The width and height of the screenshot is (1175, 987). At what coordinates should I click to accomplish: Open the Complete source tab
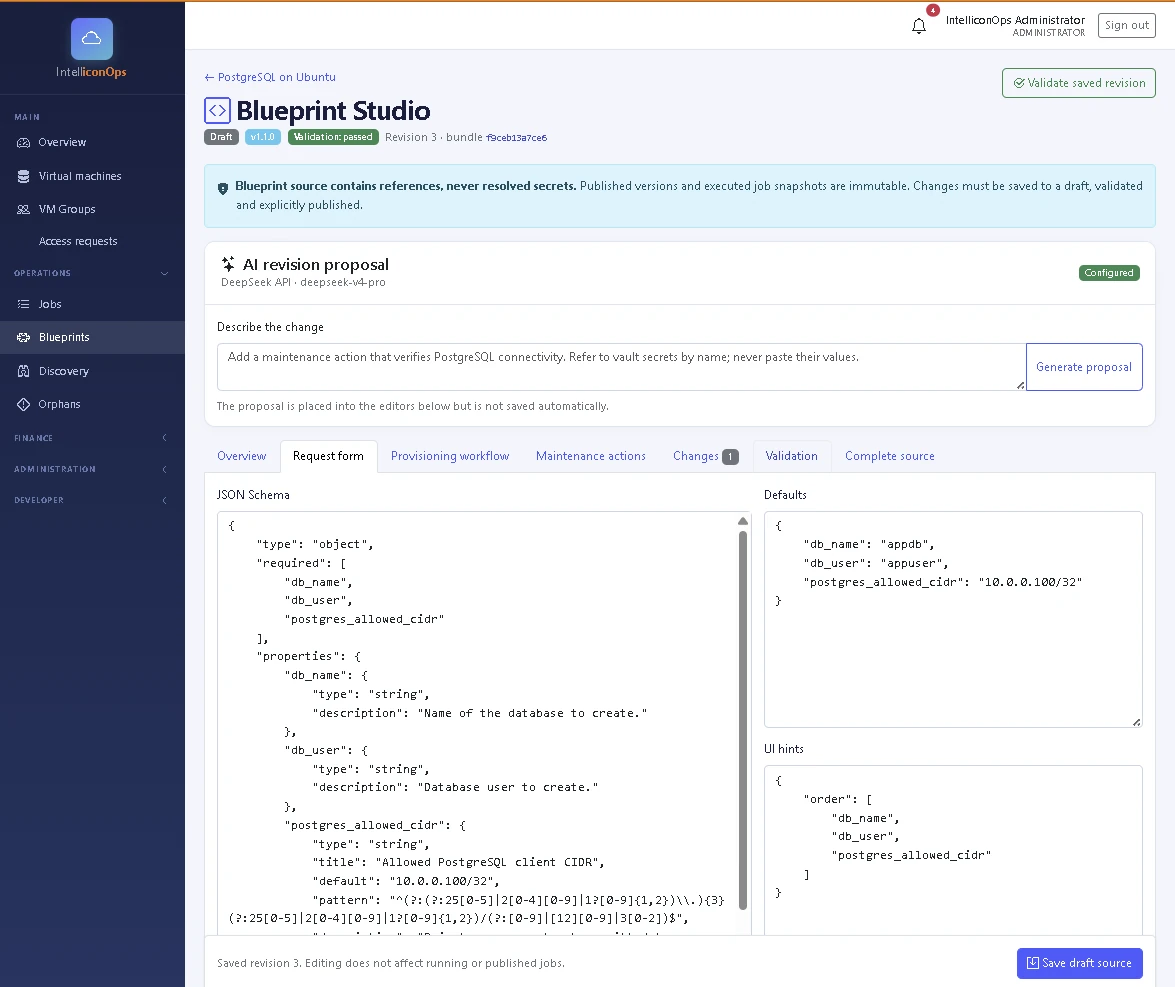889,456
